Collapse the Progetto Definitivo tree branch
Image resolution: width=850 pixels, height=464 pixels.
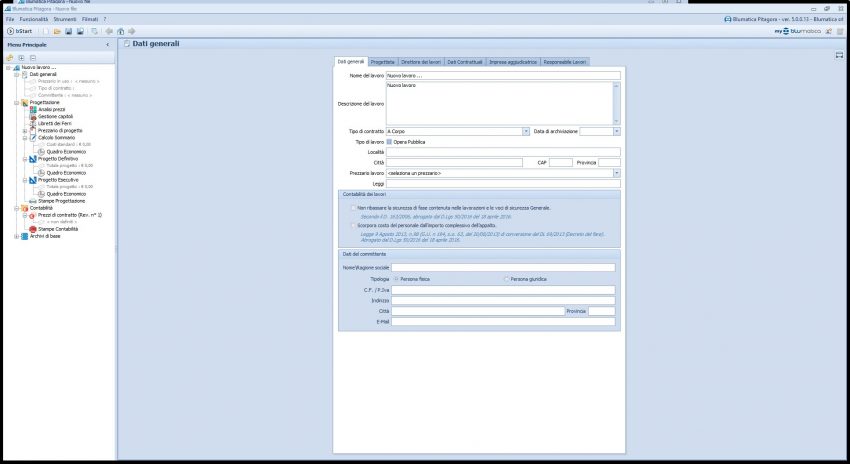click(x=25, y=159)
